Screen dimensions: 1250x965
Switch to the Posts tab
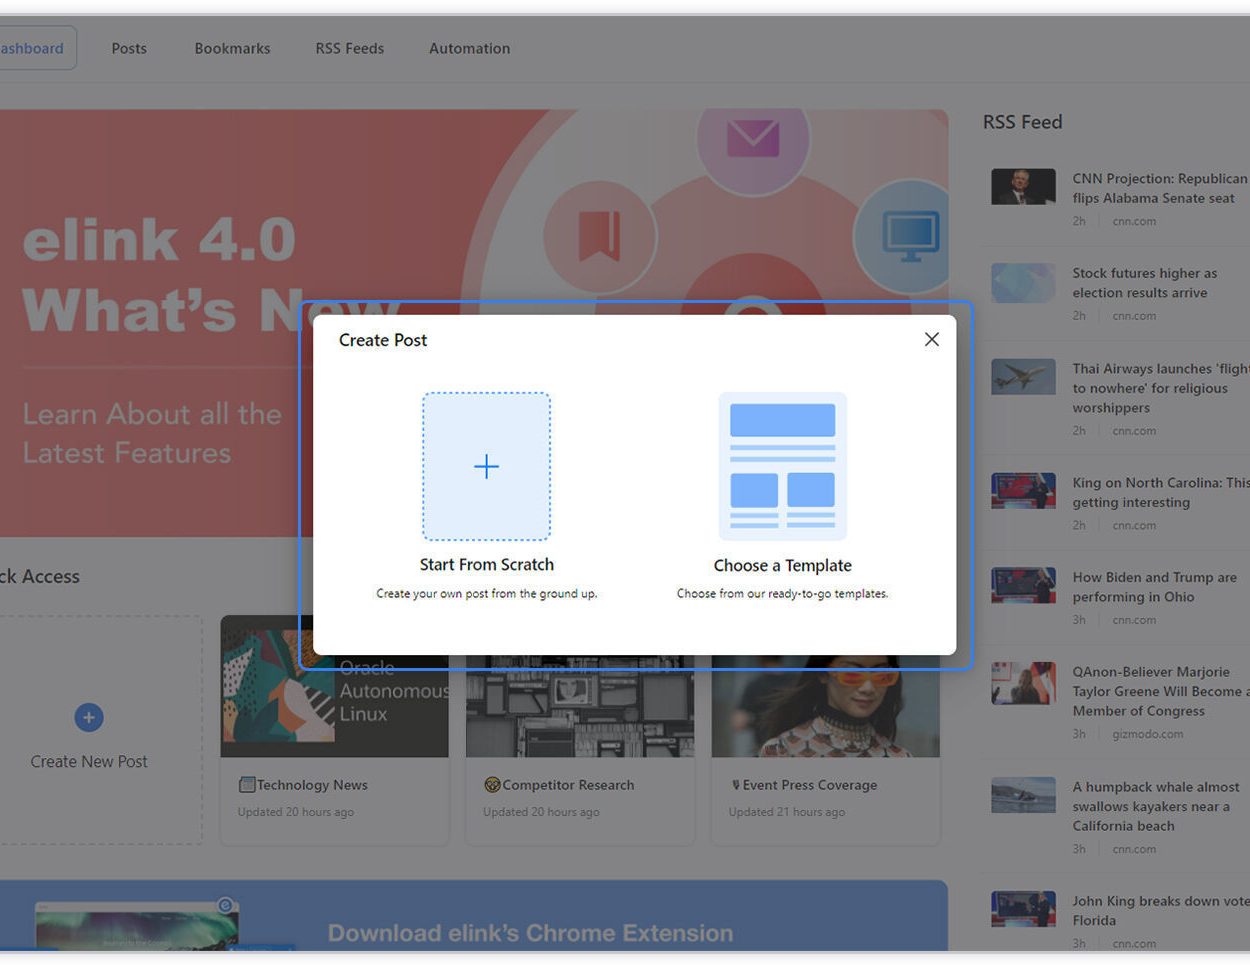pos(128,48)
